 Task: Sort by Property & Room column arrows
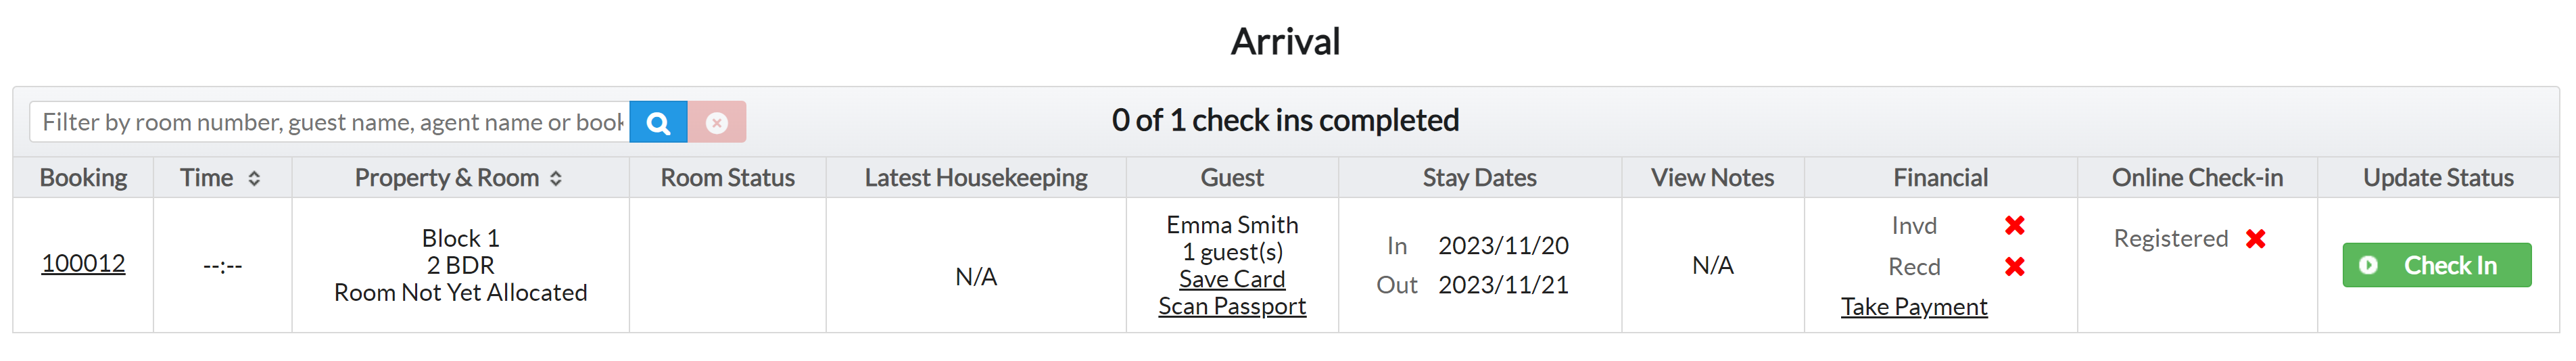click(x=556, y=179)
